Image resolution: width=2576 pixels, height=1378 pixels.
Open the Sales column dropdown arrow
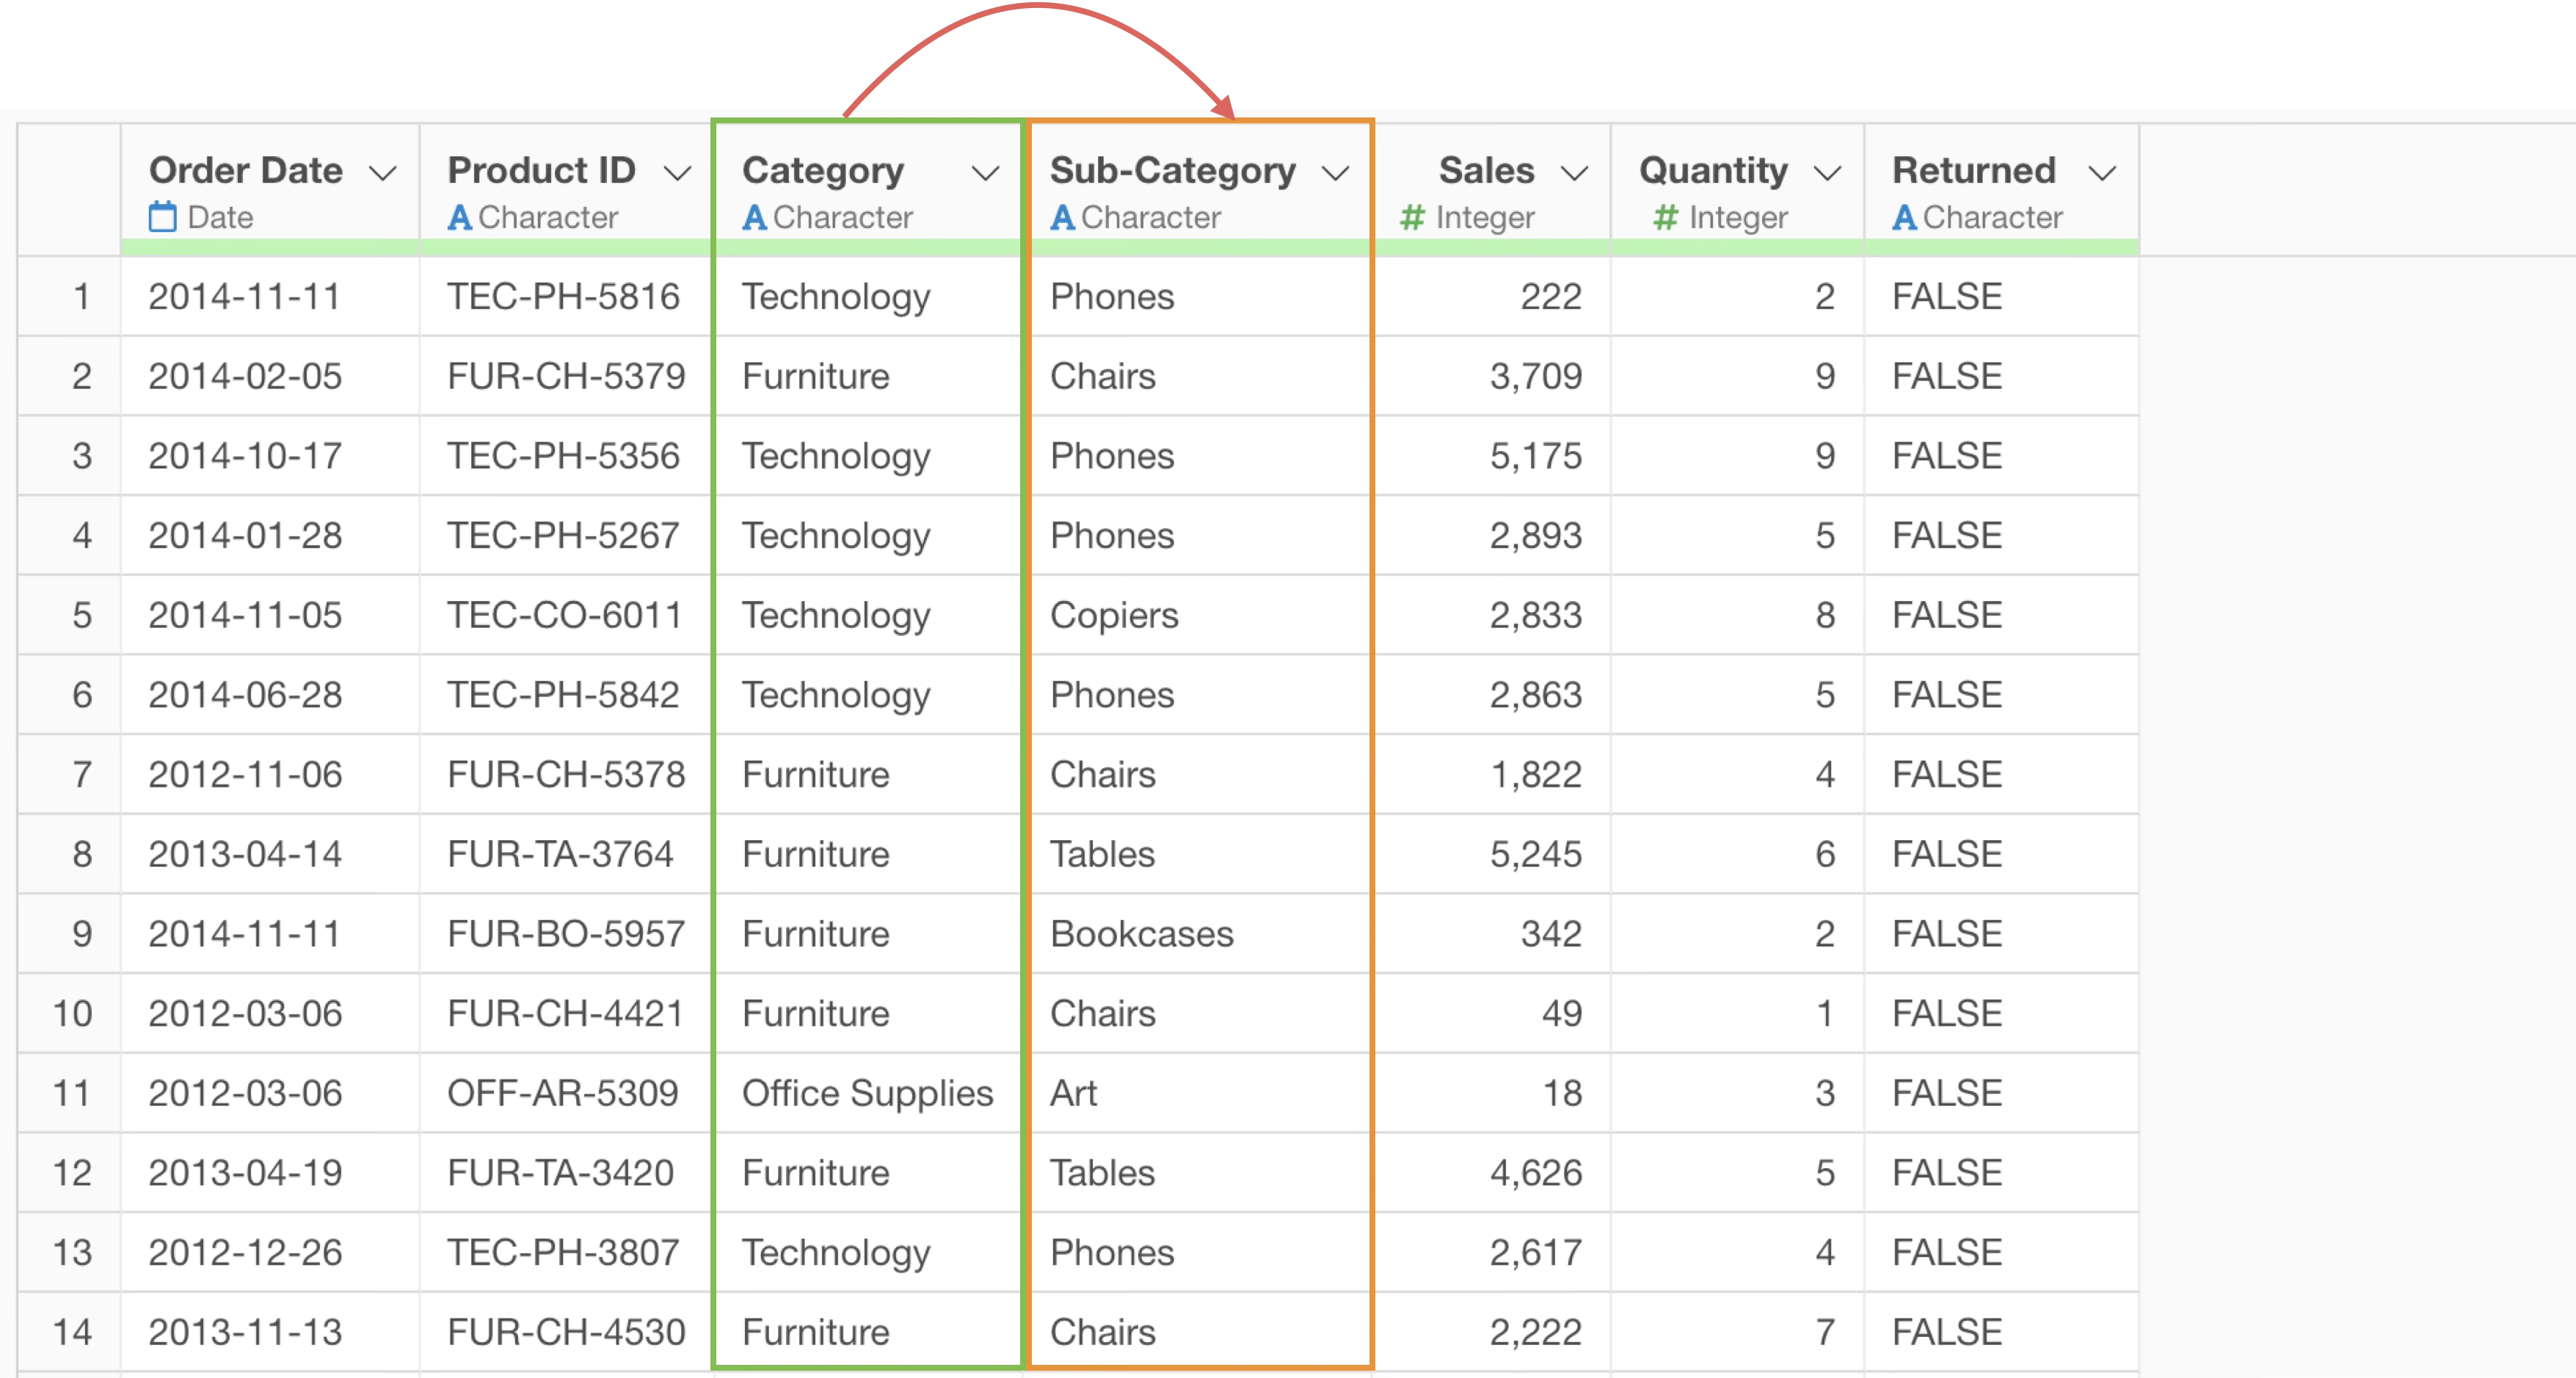(1575, 173)
